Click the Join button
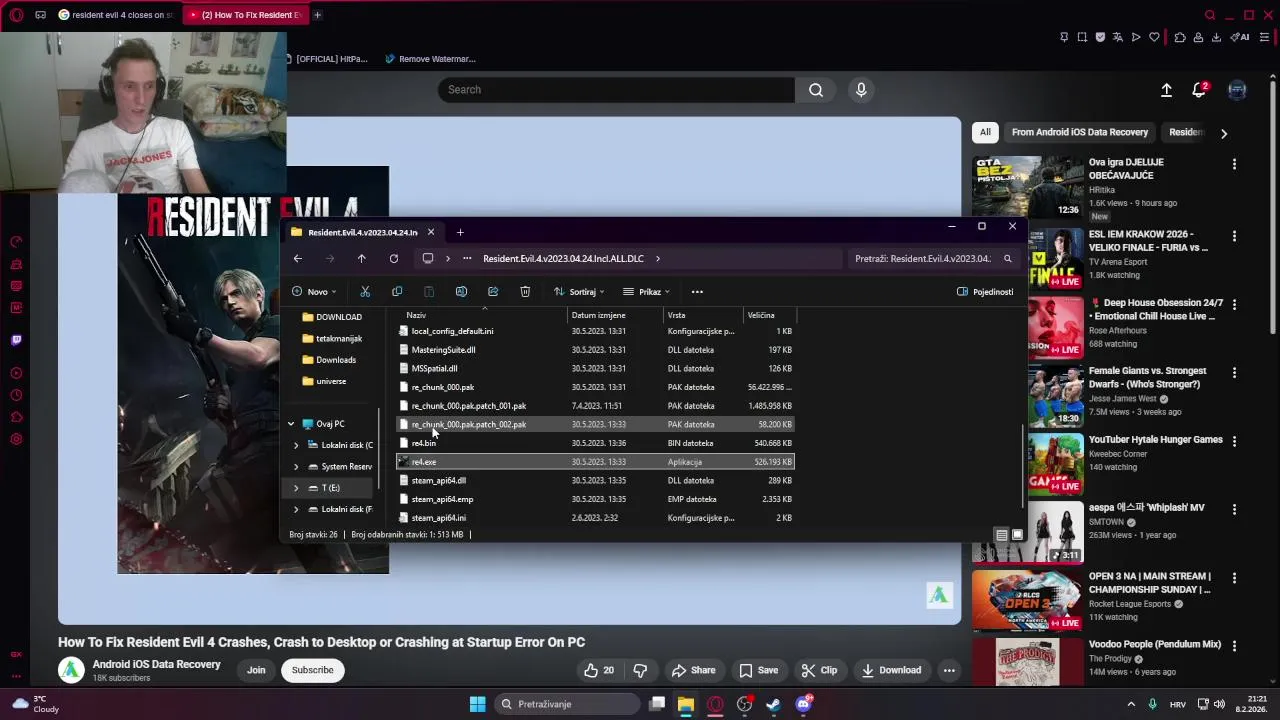 point(256,670)
